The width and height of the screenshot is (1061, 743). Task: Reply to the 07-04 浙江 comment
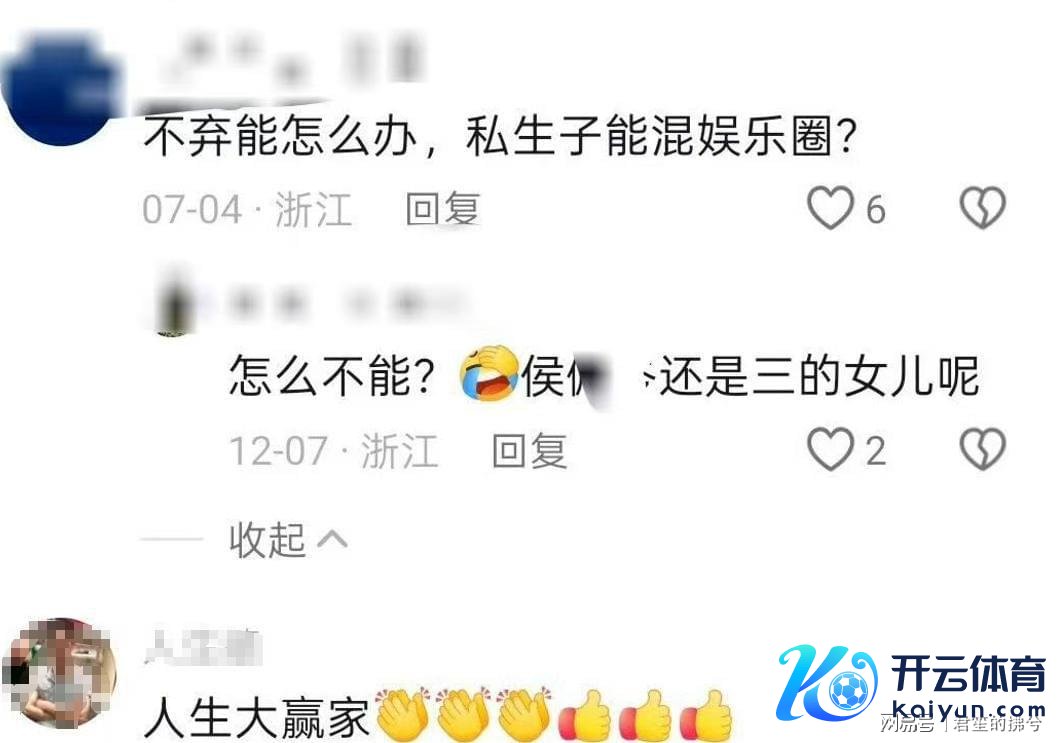pos(443,208)
